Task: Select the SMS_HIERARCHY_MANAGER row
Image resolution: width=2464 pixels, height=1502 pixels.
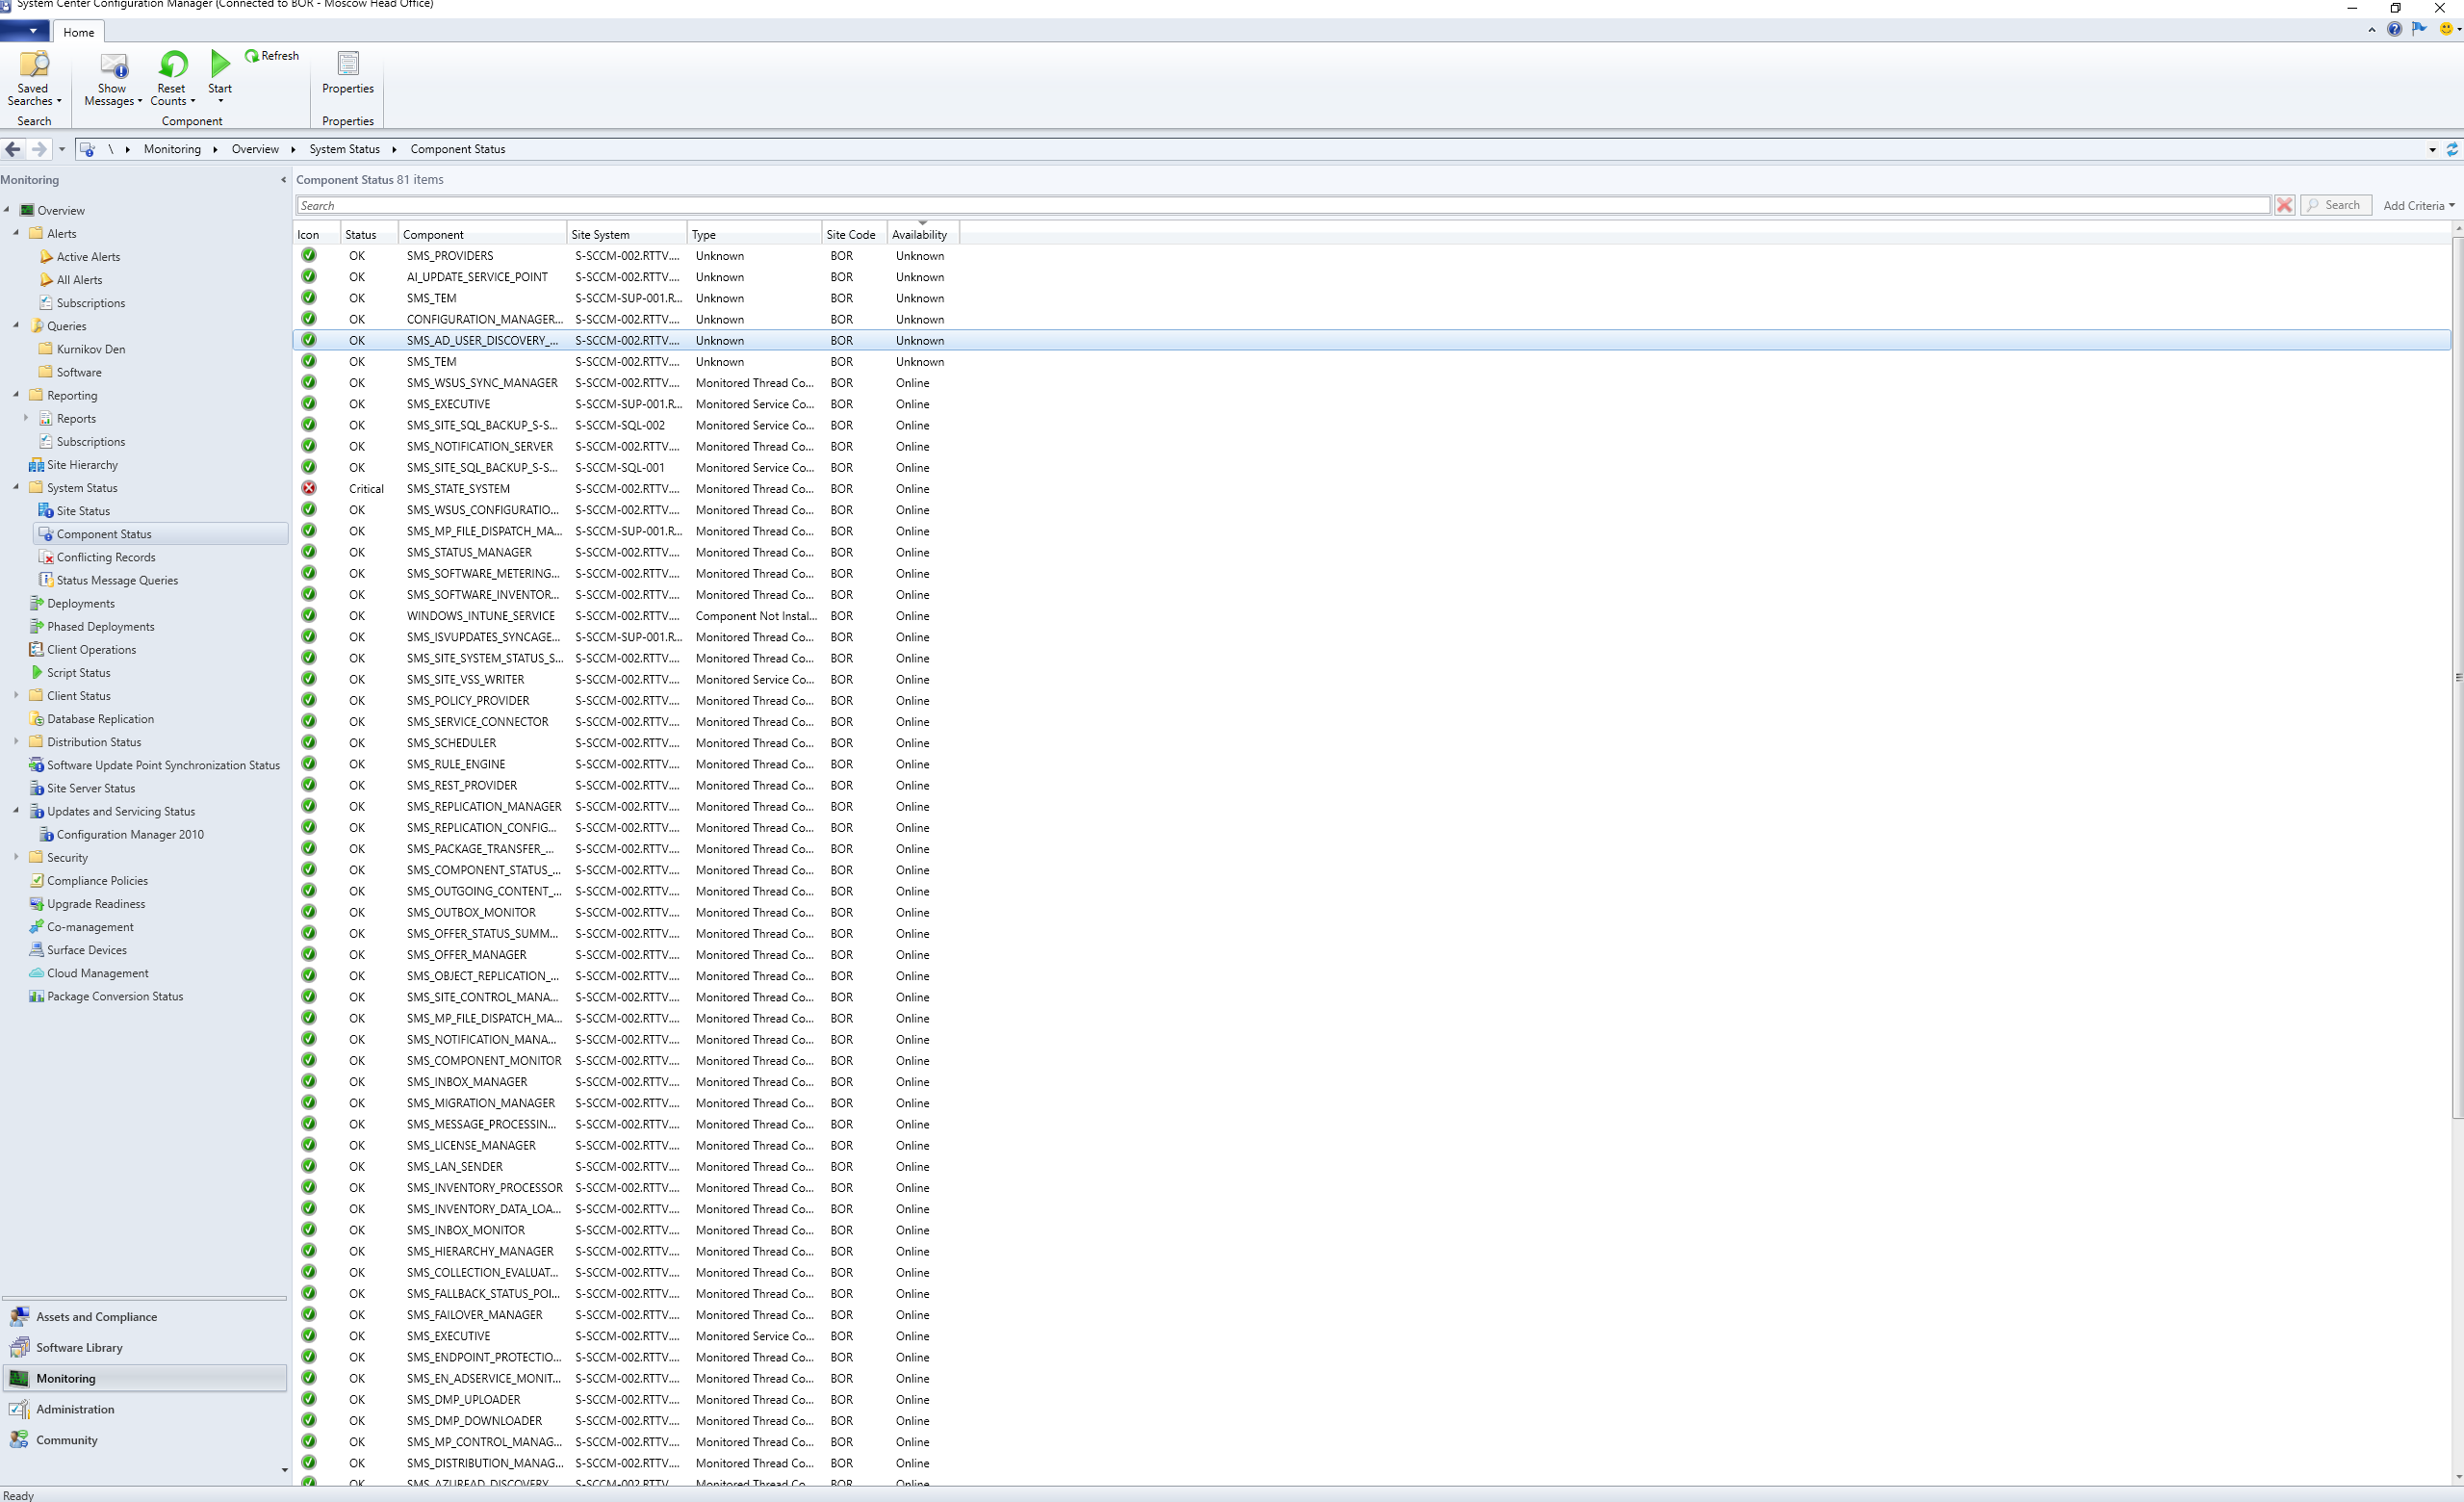Action: [x=1371, y=1251]
